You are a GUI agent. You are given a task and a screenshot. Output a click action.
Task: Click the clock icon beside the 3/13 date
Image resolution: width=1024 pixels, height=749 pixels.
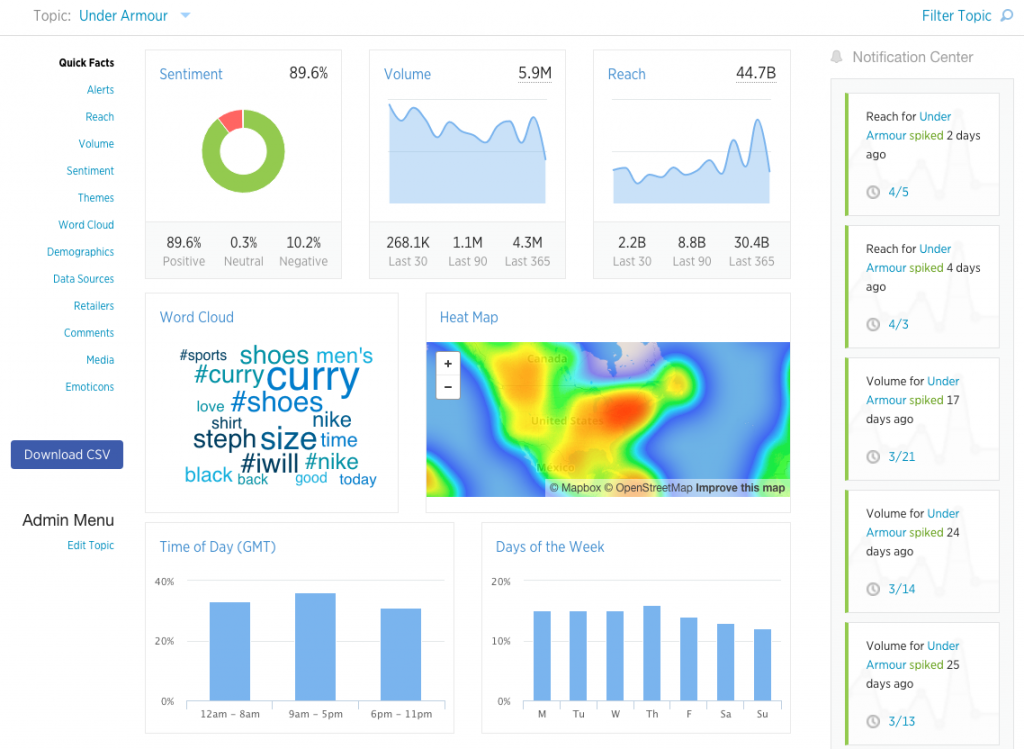873,722
